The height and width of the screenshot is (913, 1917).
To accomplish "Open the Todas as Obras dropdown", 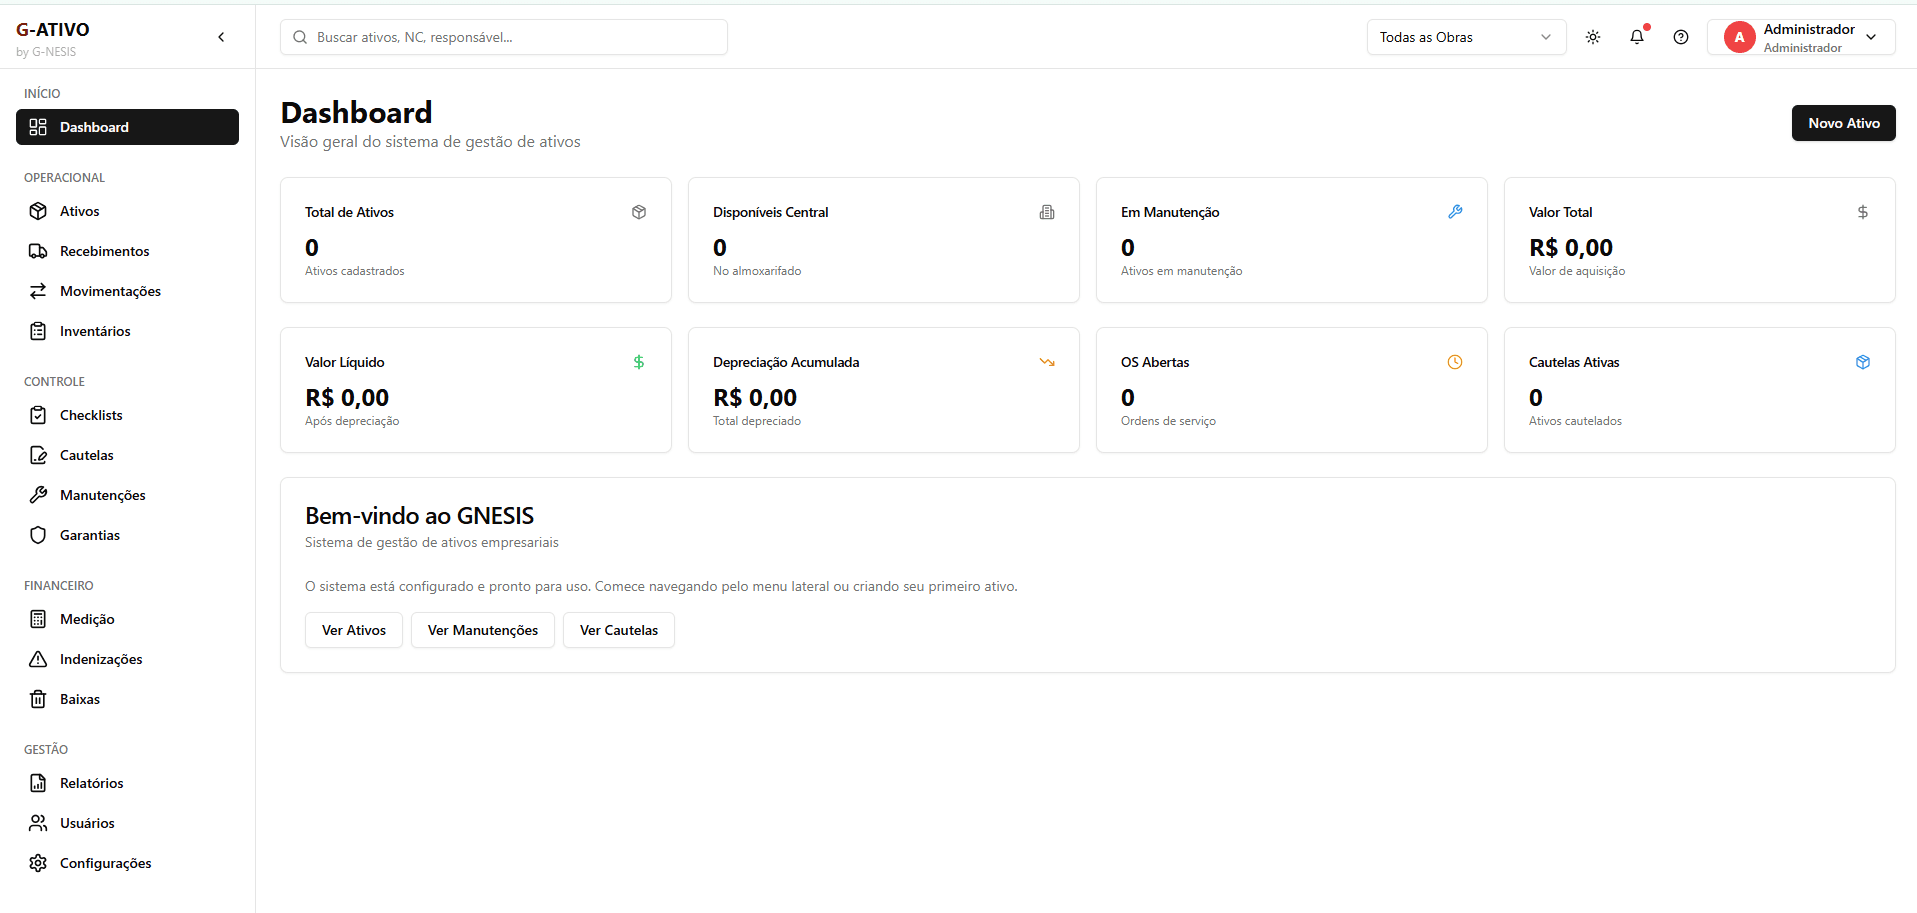I will 1465,37.
